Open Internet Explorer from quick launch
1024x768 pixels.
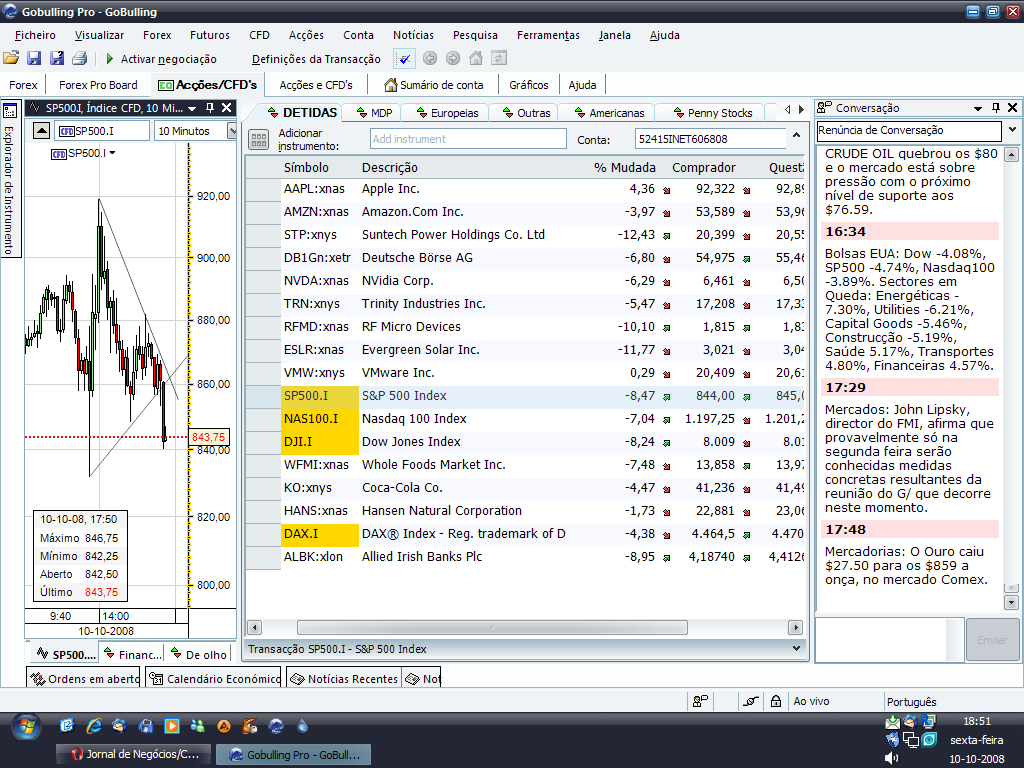[95, 725]
